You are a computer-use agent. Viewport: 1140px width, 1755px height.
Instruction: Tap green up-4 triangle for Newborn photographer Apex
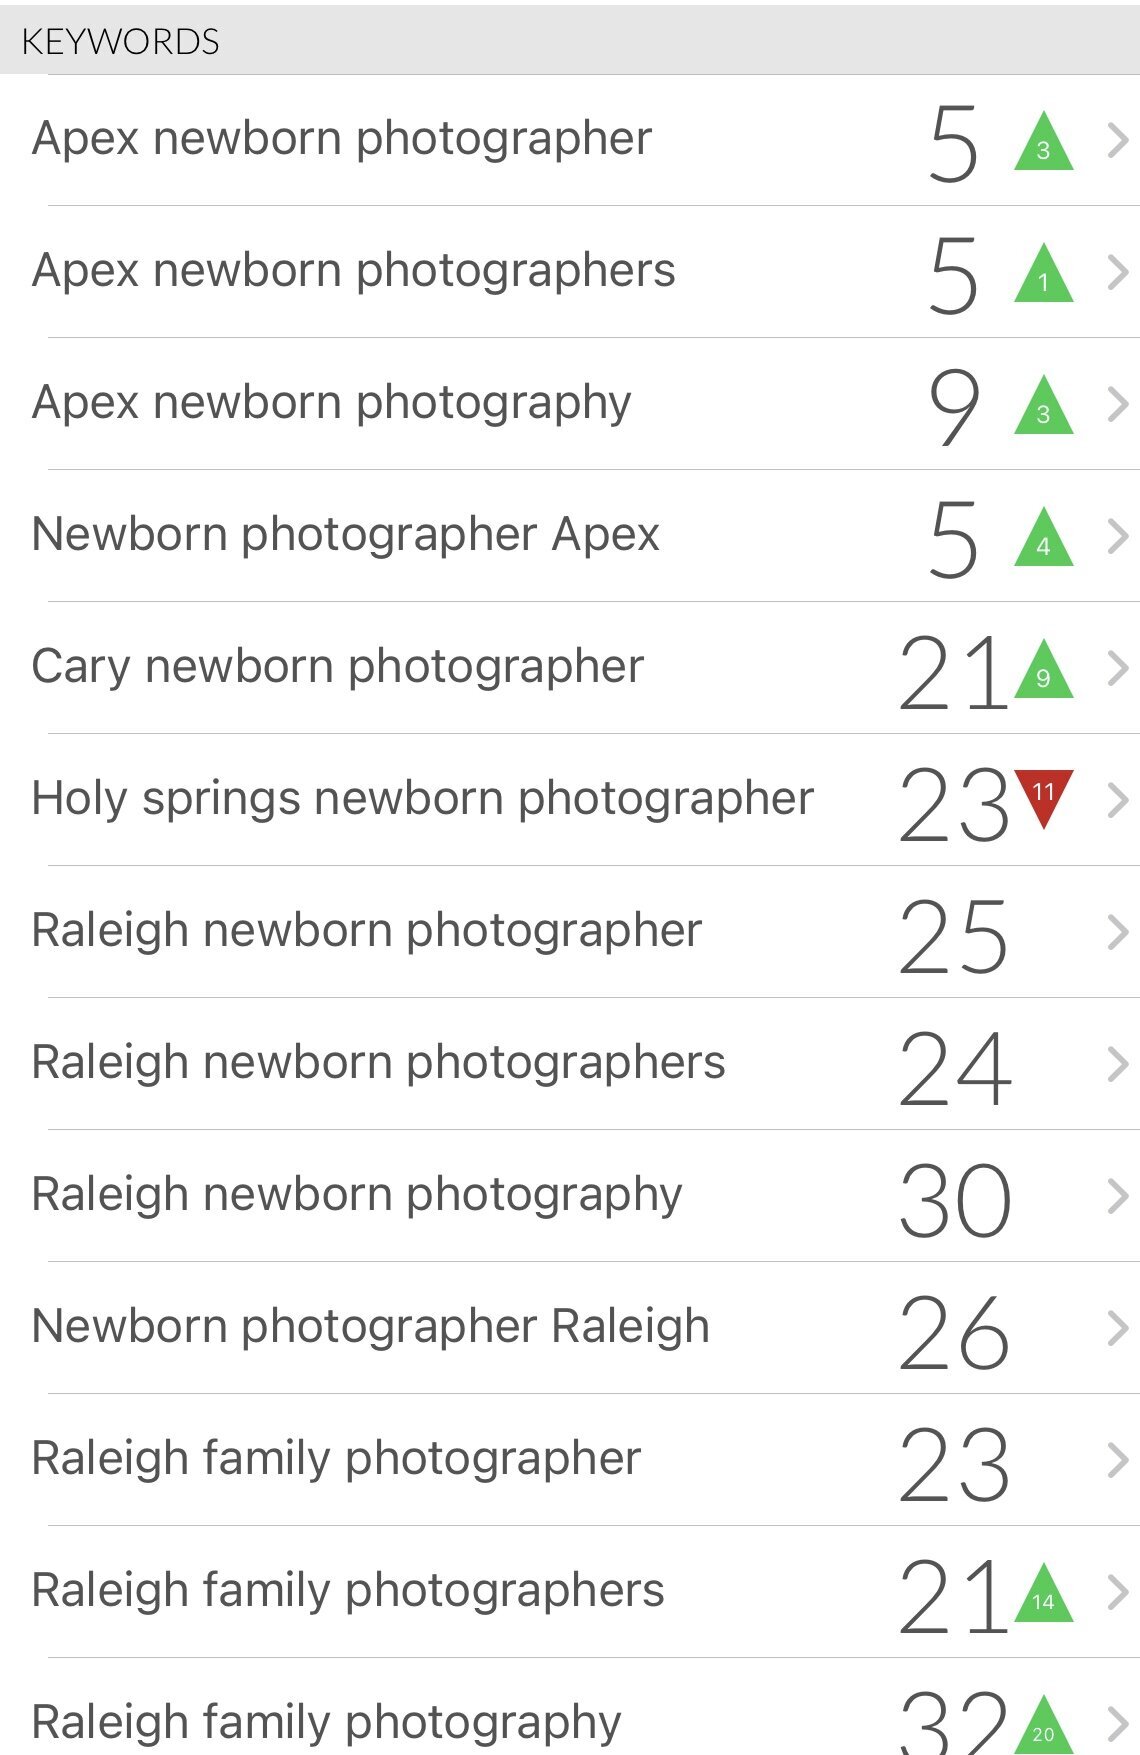(x=1043, y=541)
